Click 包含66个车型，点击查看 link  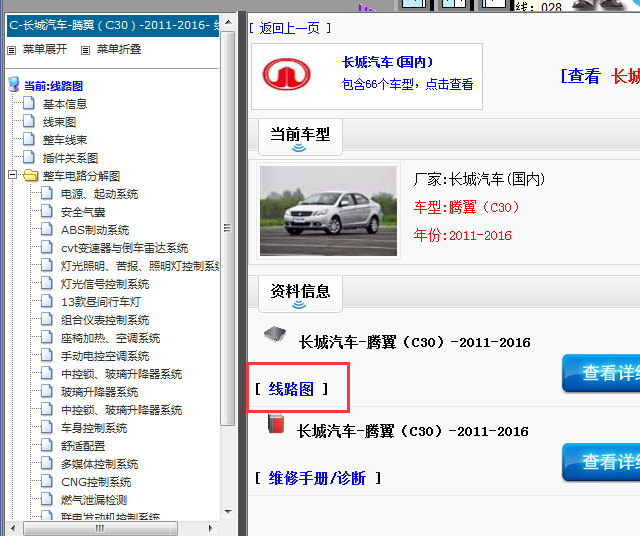click(407, 84)
